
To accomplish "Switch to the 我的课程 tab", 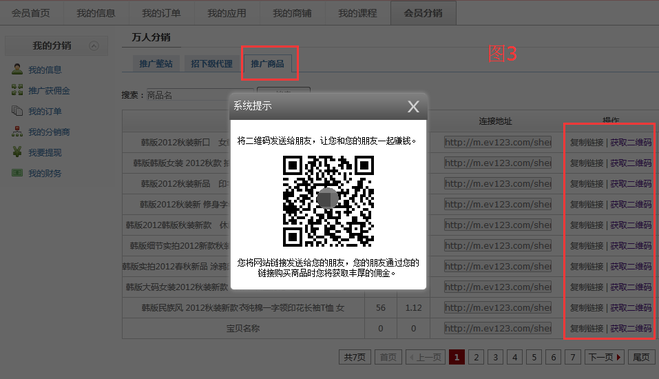I will 358,13.
